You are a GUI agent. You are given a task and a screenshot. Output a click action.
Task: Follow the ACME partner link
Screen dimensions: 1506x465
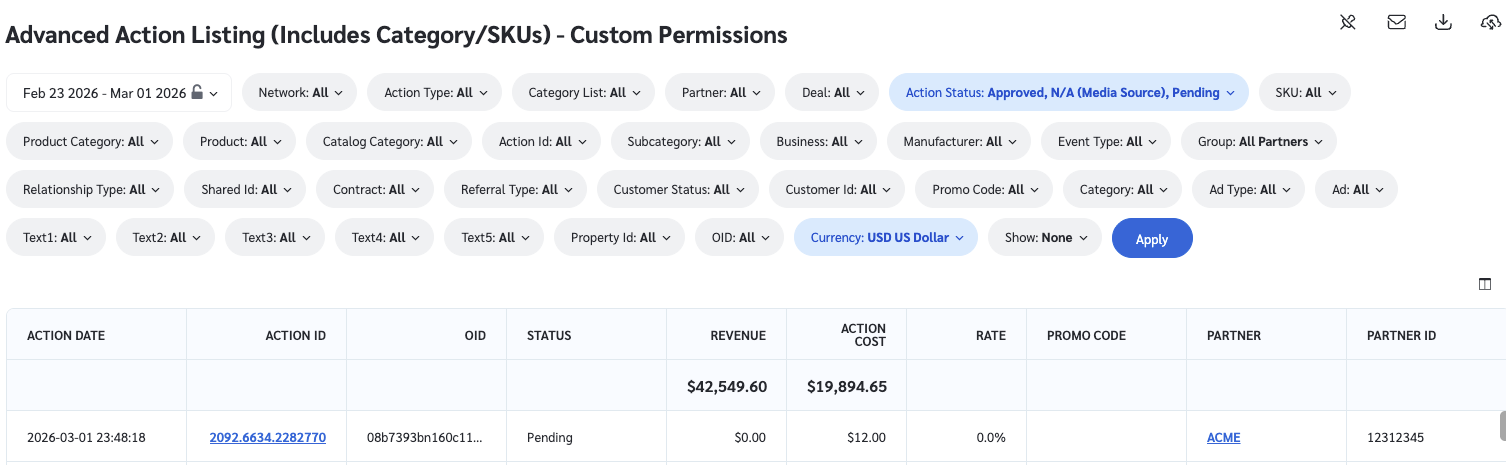[1223, 437]
